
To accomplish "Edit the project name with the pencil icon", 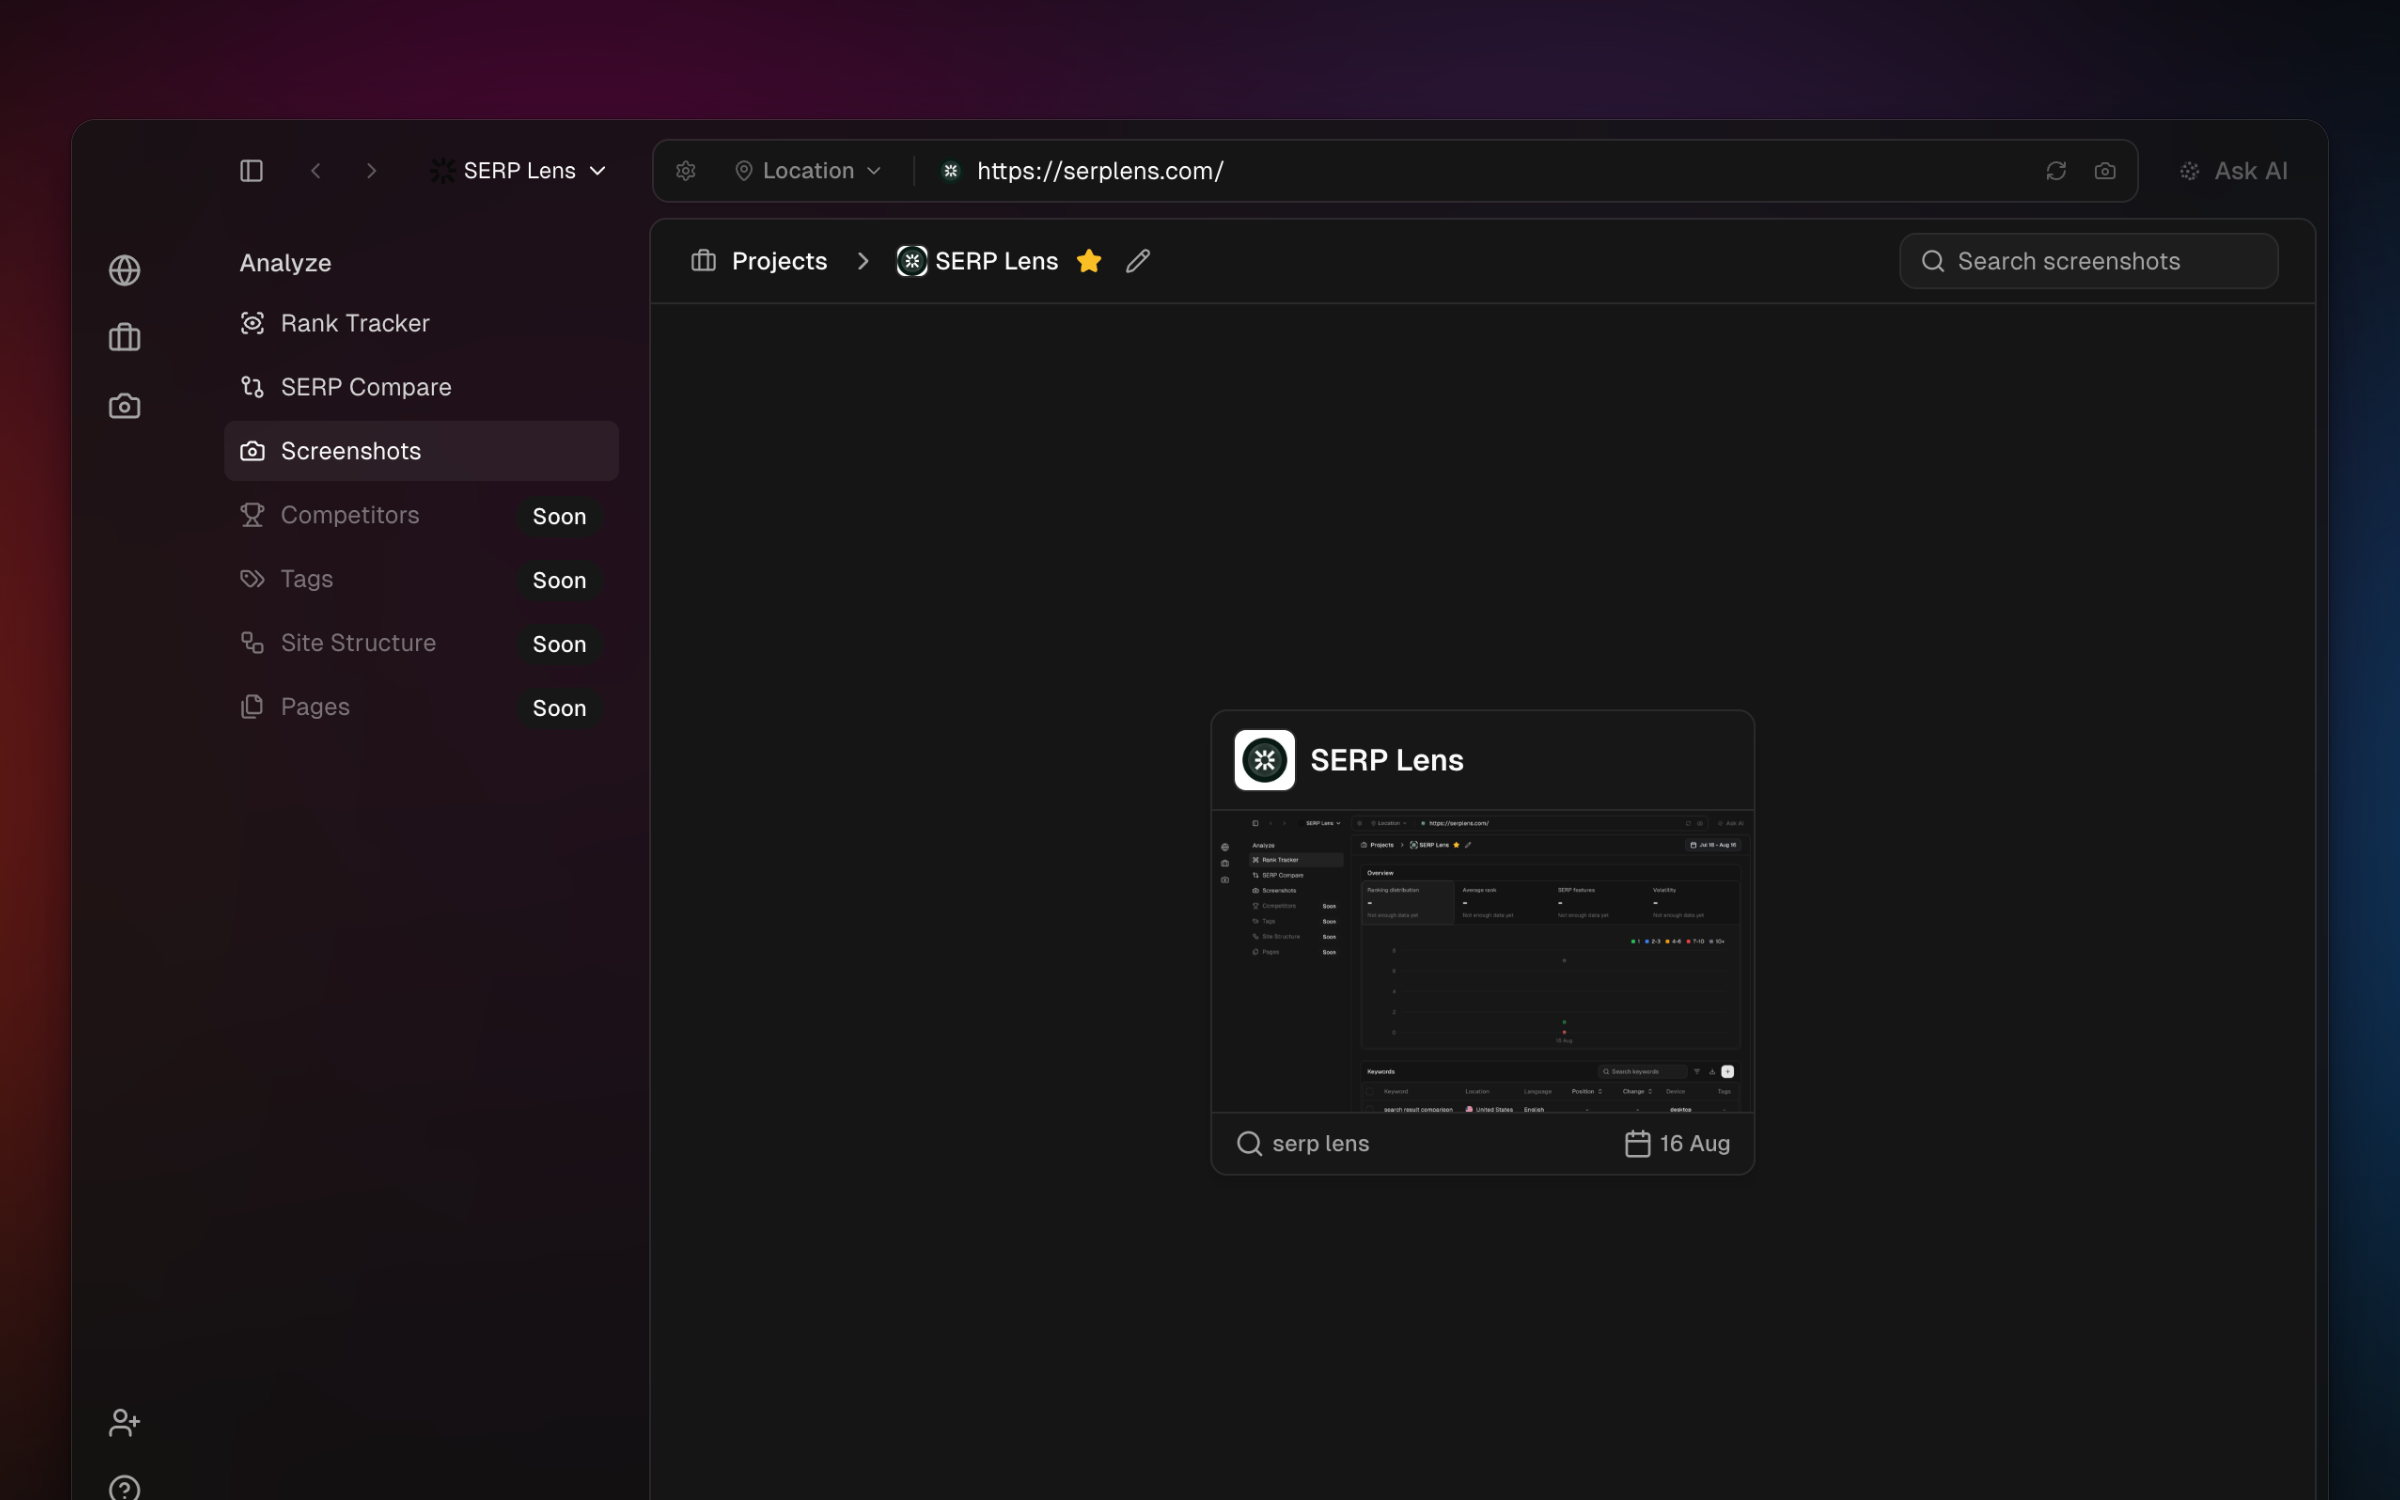I will tap(1138, 261).
